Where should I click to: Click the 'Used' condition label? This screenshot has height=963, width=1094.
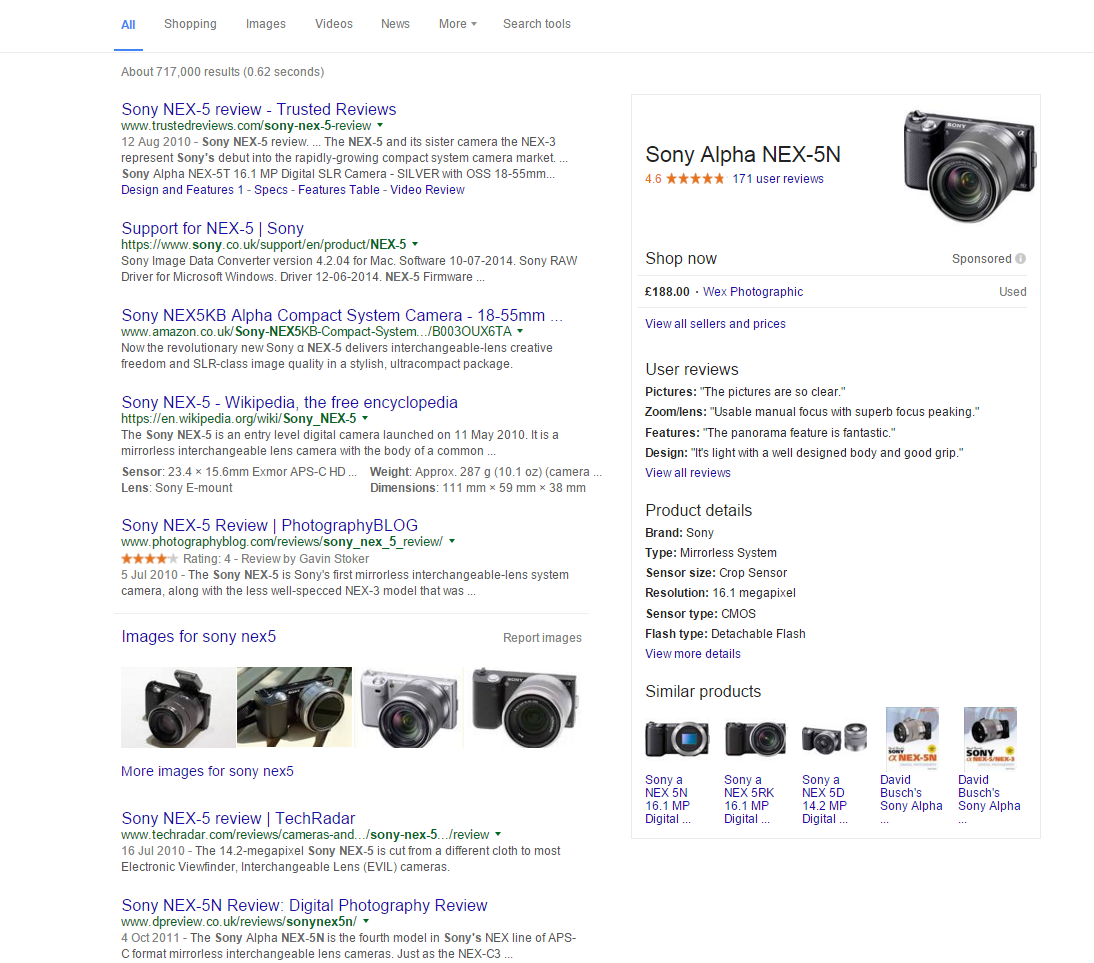tap(1012, 292)
